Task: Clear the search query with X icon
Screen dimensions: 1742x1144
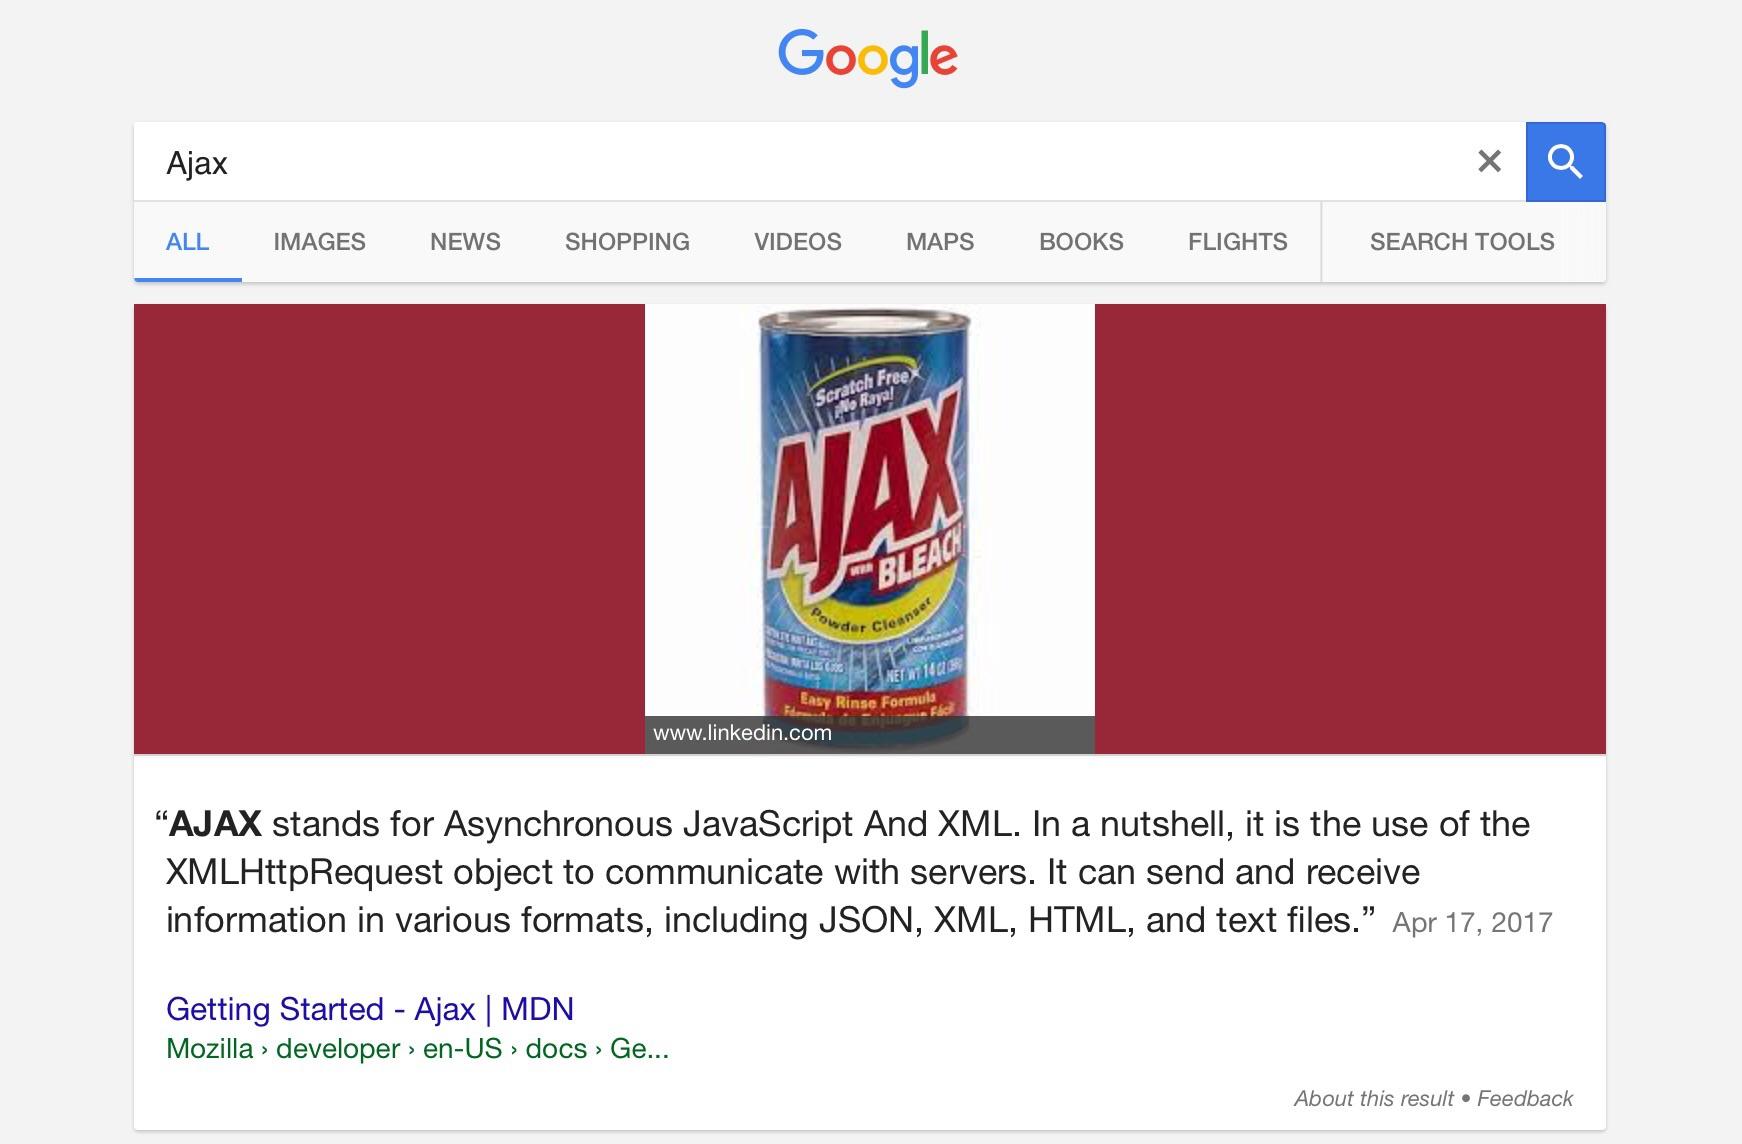Action: [1489, 161]
